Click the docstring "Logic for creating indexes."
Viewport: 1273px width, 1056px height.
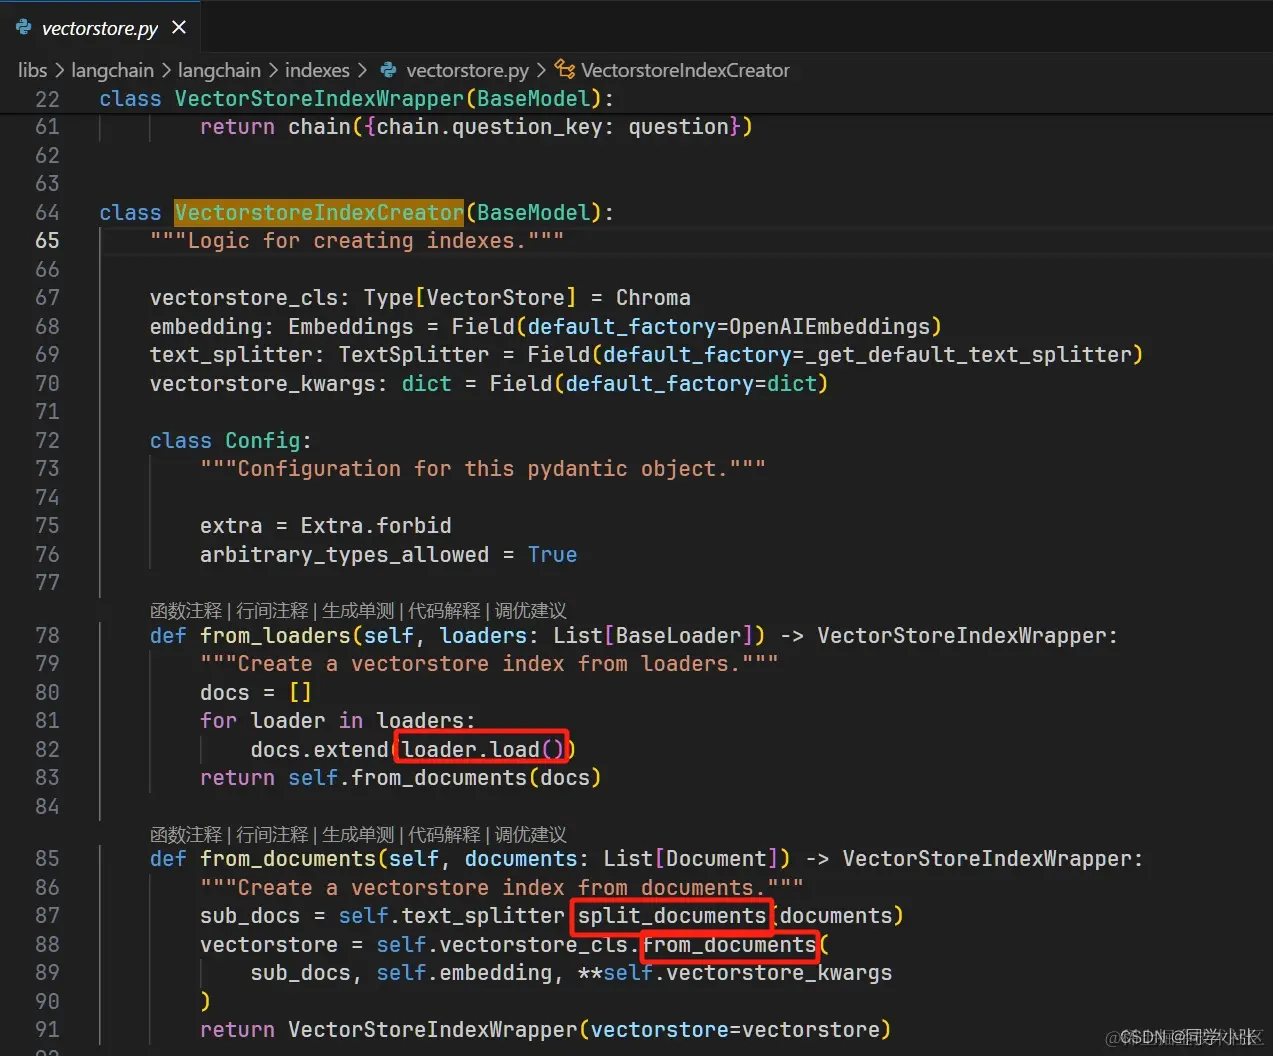pos(357,241)
